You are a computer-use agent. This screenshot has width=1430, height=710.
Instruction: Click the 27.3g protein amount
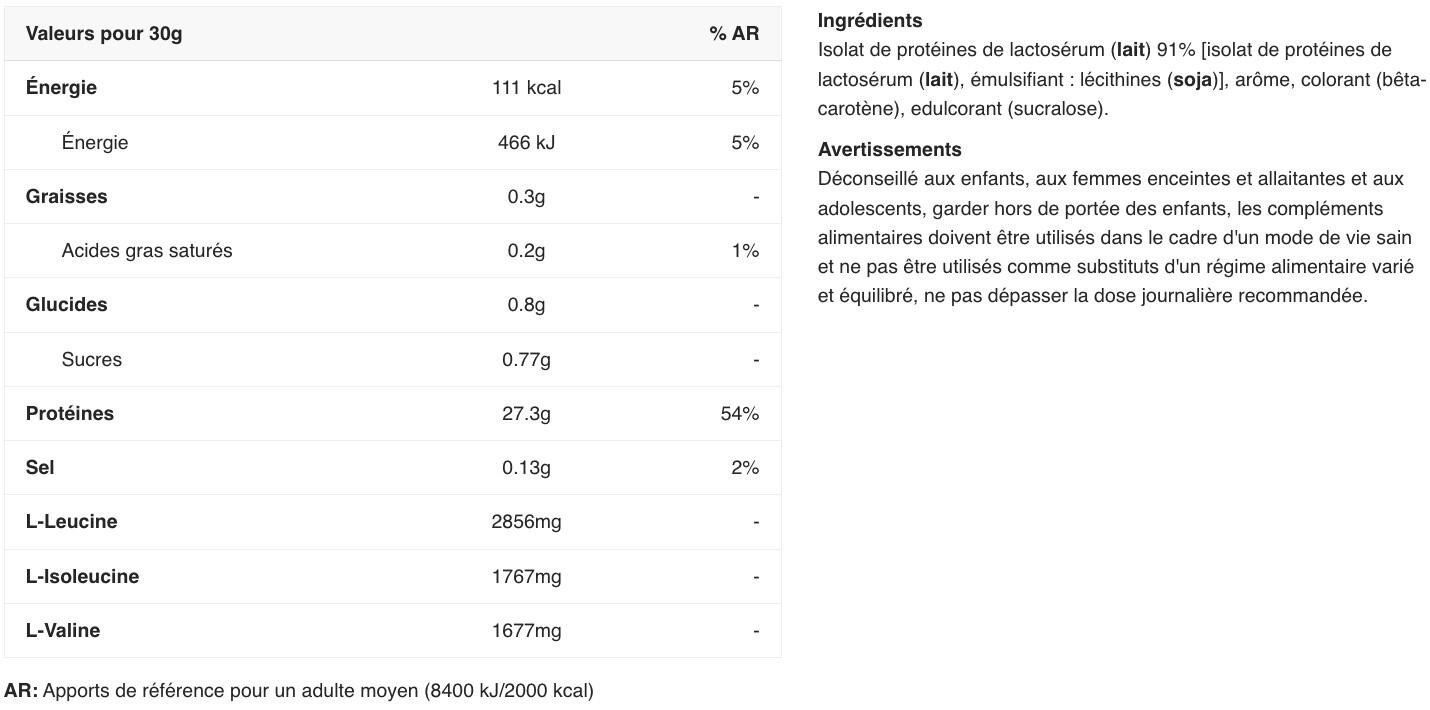(x=526, y=414)
